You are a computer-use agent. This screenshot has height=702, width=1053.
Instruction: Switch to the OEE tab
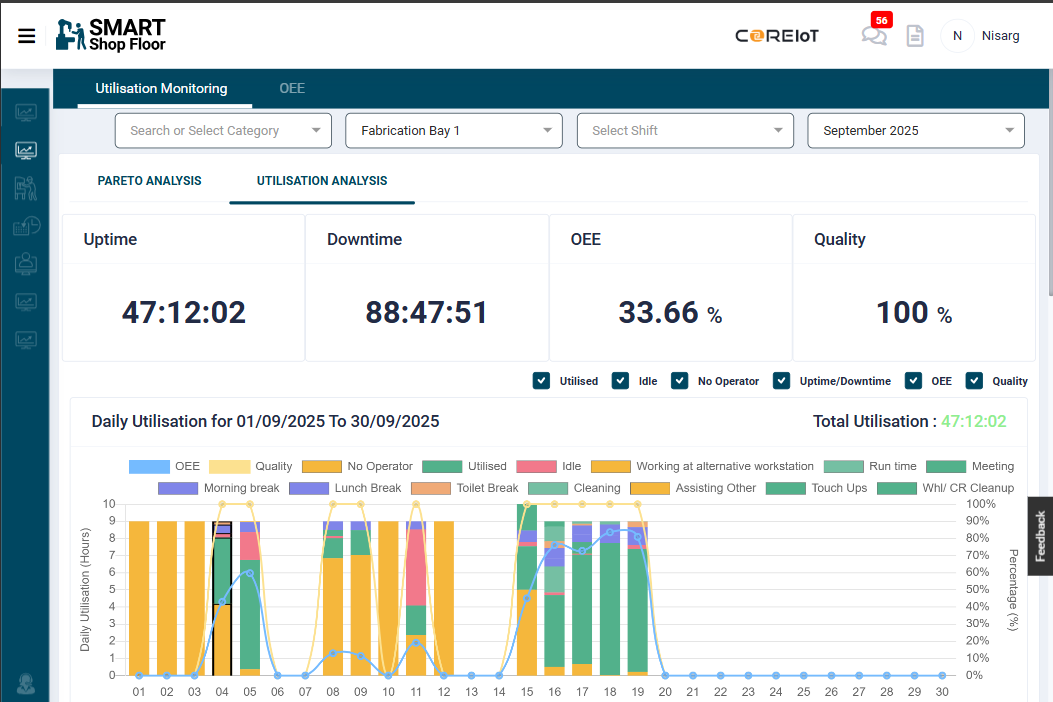[292, 88]
